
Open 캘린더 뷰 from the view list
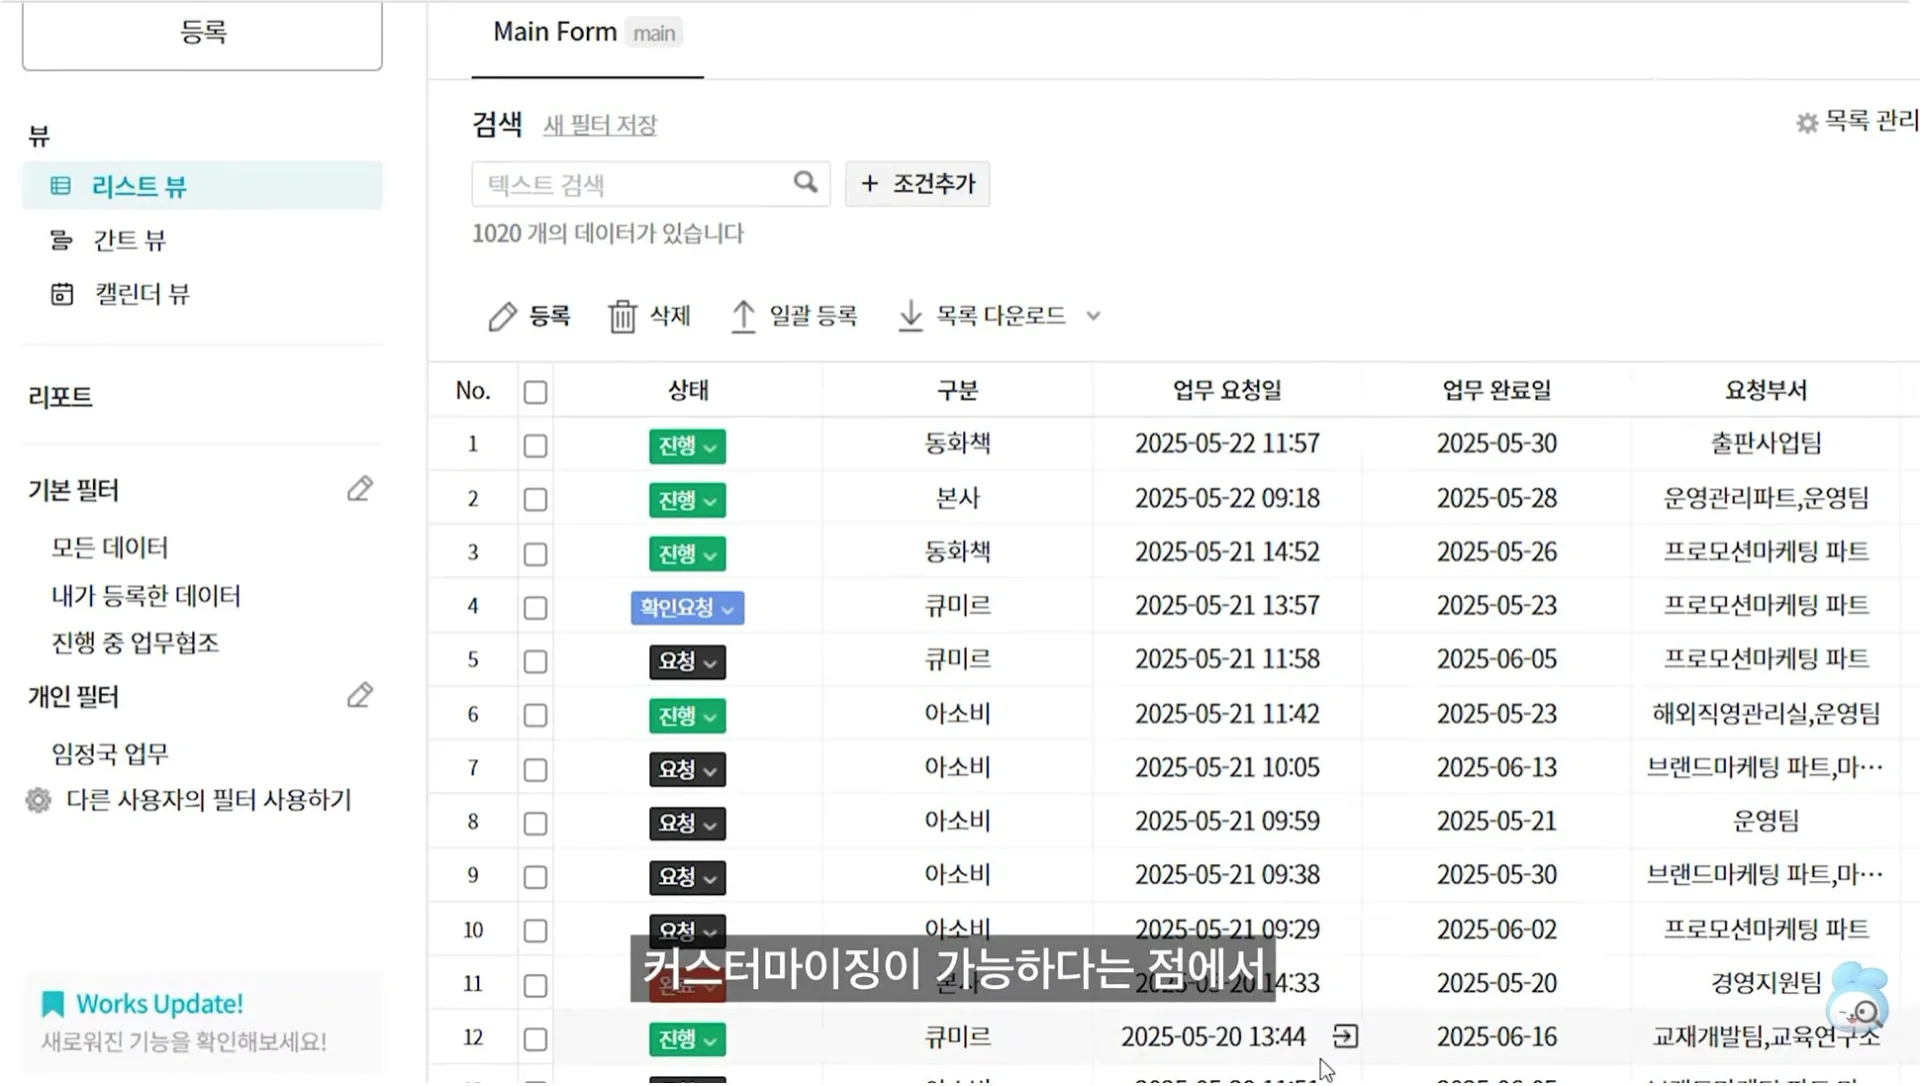(140, 293)
